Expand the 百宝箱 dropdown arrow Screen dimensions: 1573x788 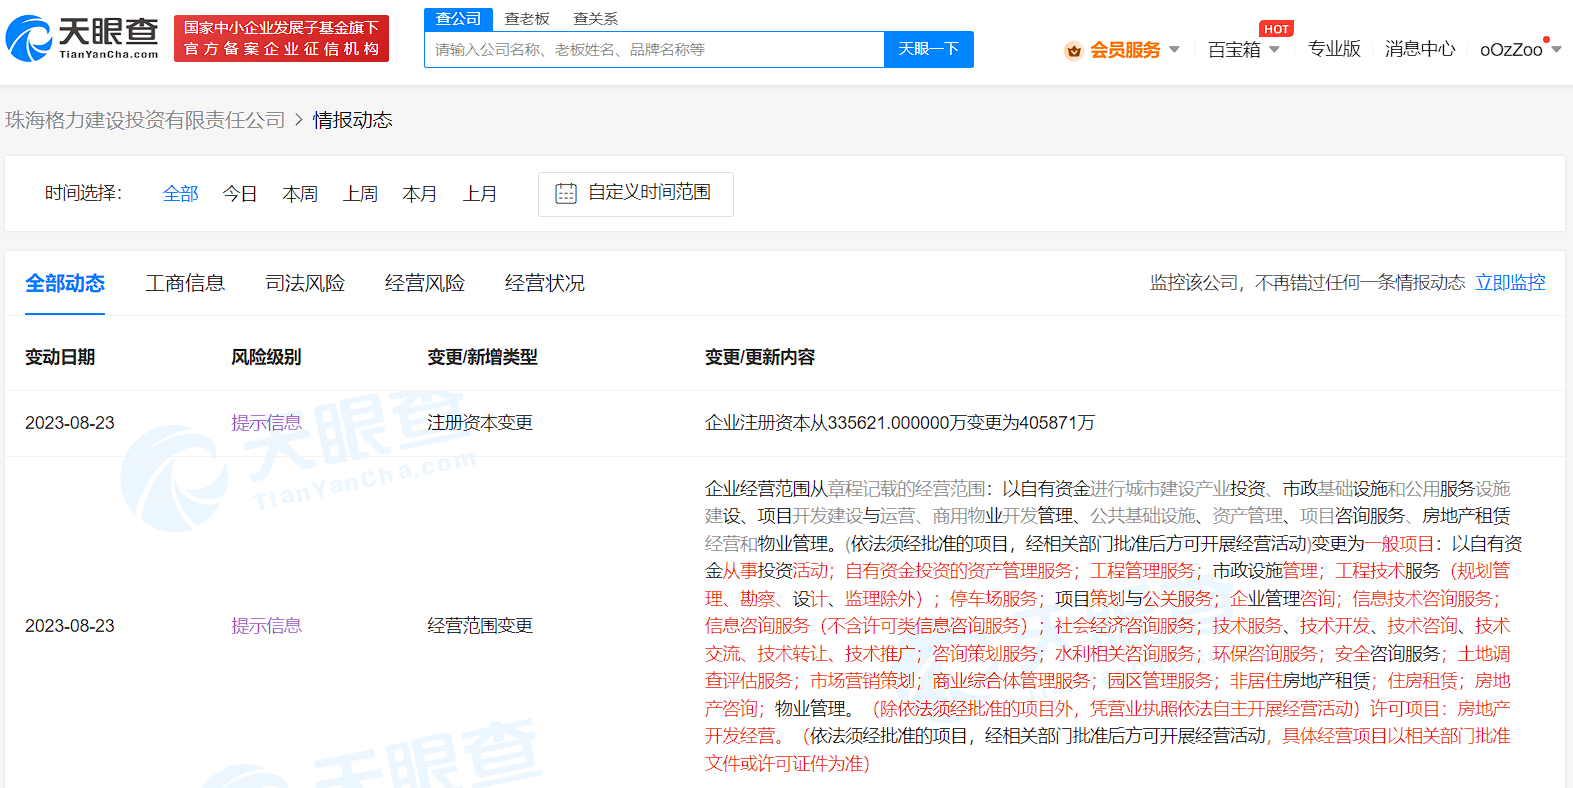point(1274,49)
